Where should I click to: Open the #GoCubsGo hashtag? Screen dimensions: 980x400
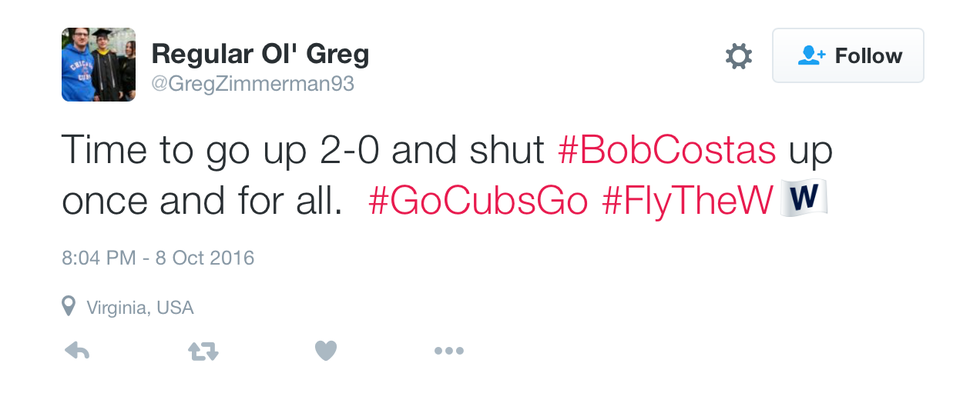pyautogui.click(x=478, y=200)
